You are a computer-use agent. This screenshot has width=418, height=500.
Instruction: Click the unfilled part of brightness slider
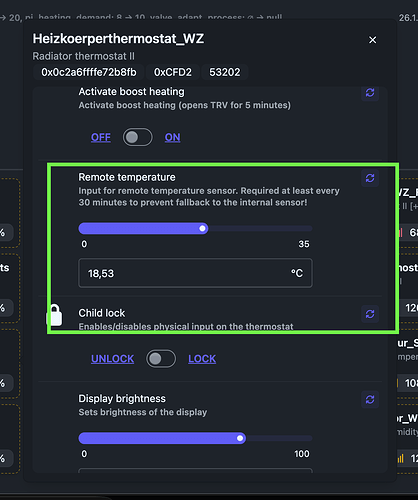pyautogui.click(x=279, y=438)
